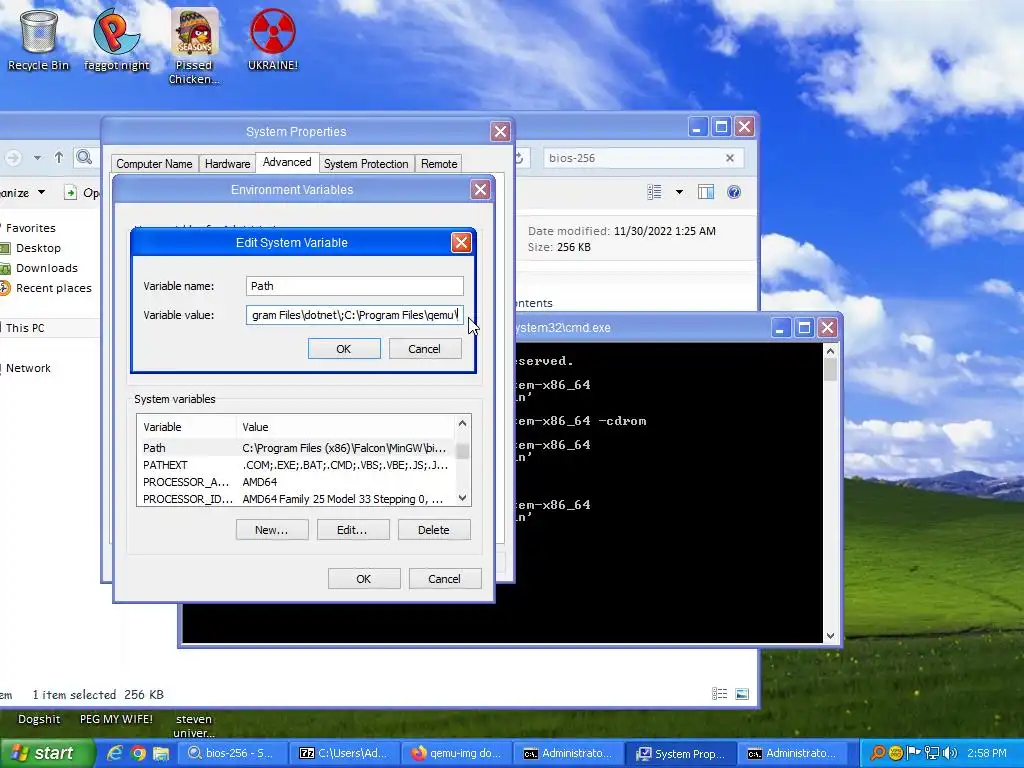1024x768 pixels.
Task: Select the PATHEXT system variable row
Action: click(x=296, y=465)
